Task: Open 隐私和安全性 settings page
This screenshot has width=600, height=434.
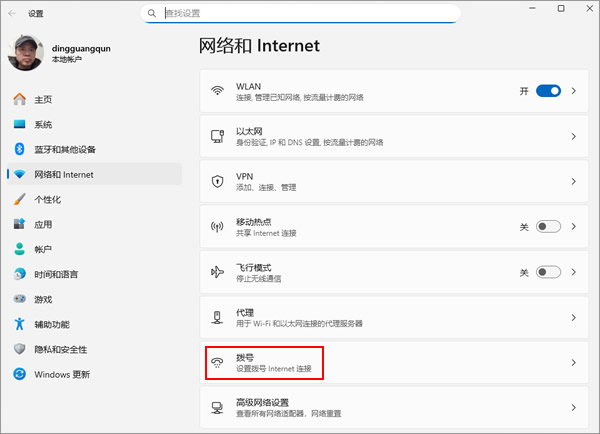Action: [60, 349]
